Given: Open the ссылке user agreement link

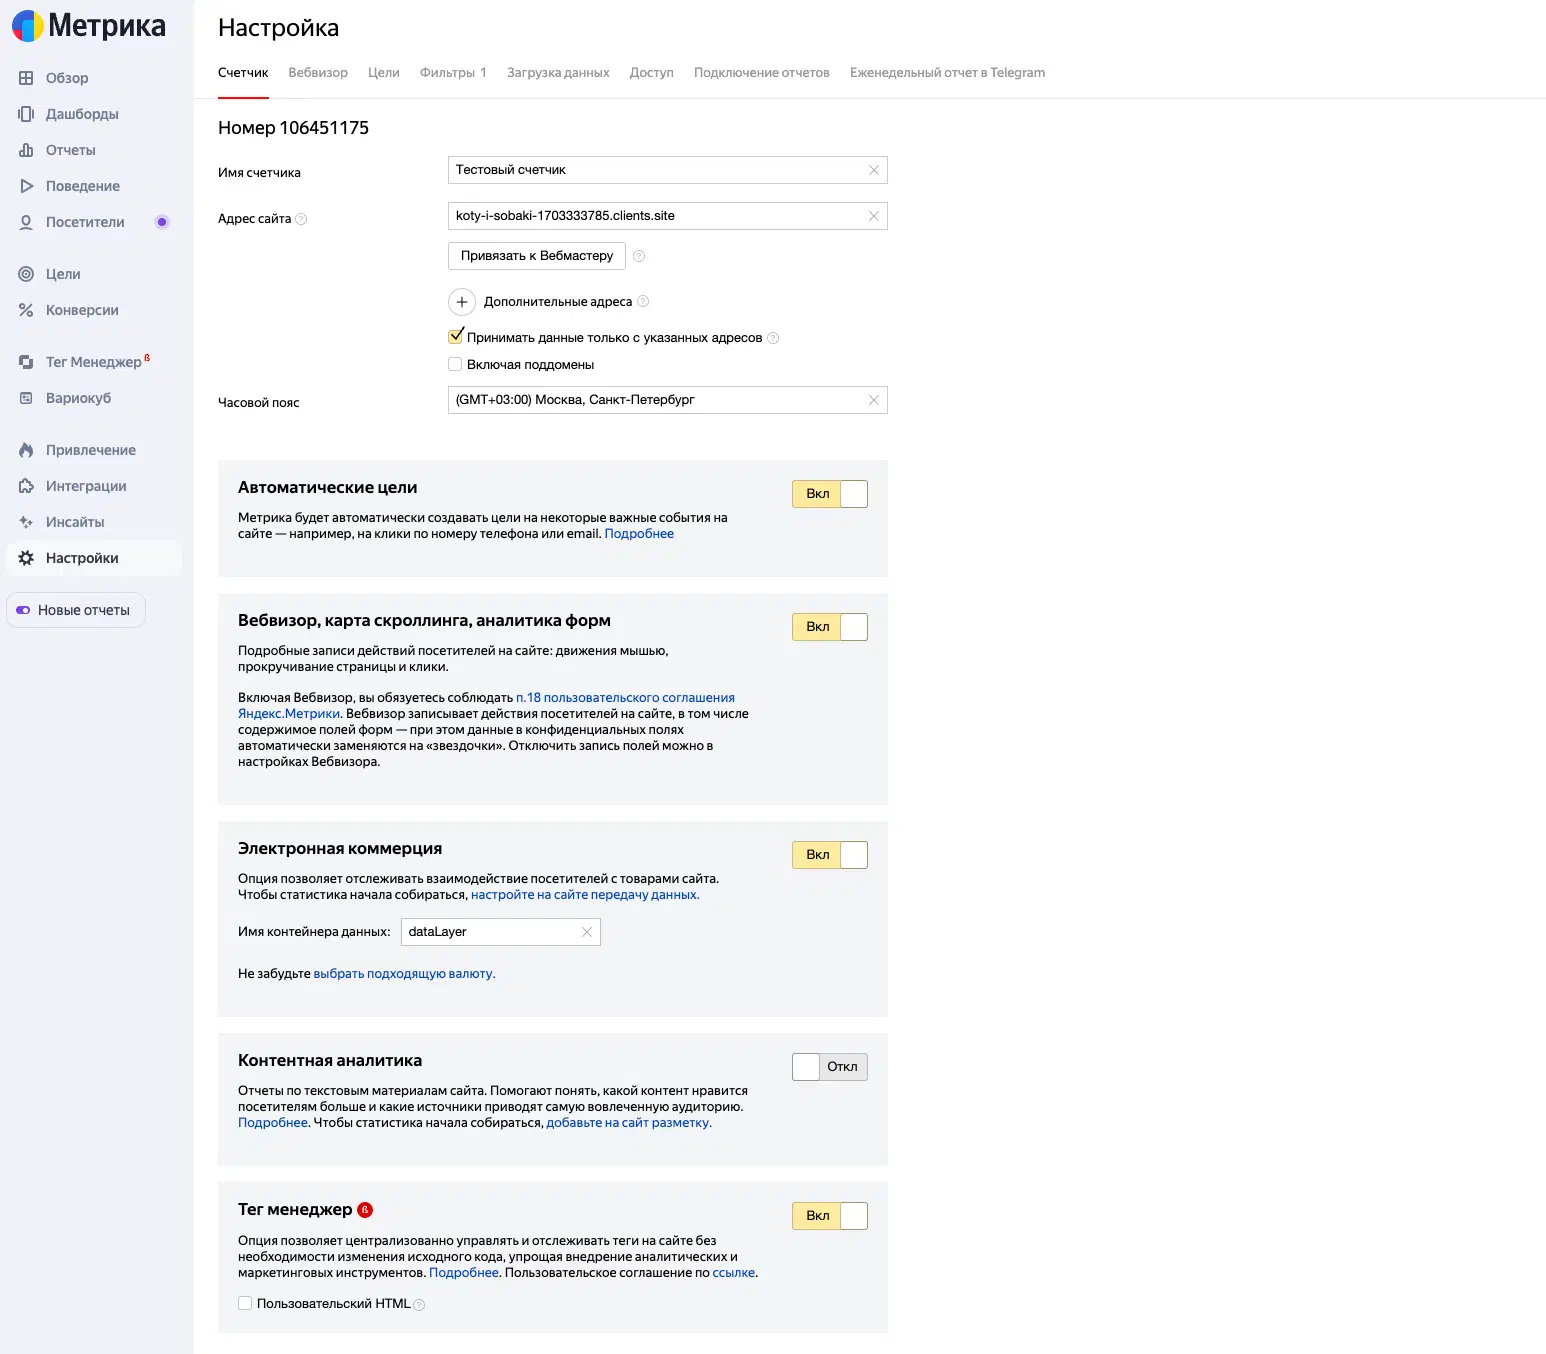Looking at the screenshot, I should [734, 1273].
